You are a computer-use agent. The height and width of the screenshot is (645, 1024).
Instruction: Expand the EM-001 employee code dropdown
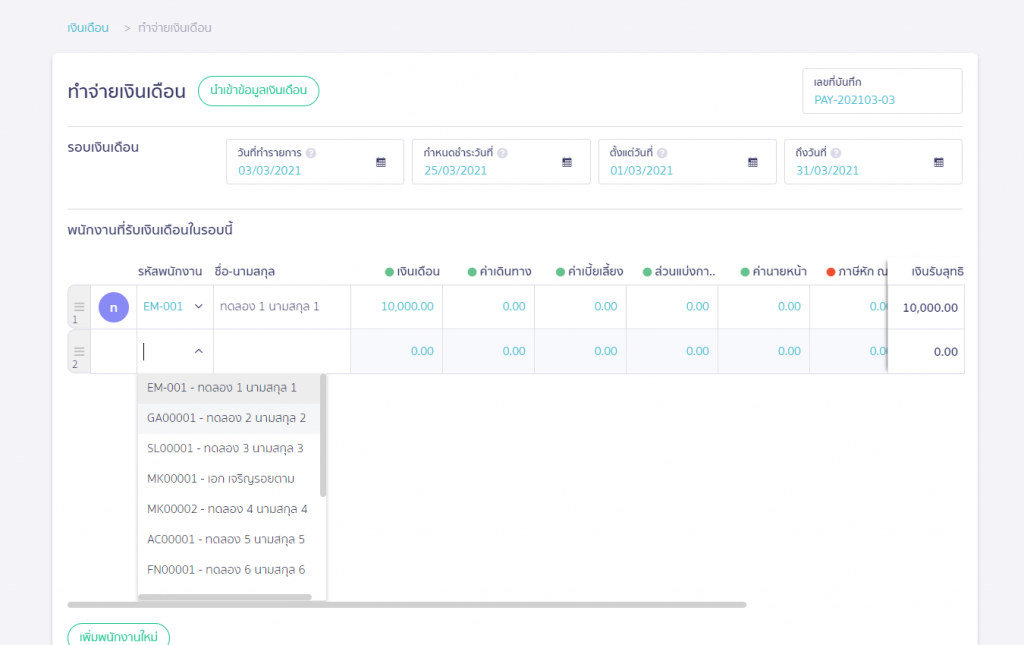tap(198, 307)
